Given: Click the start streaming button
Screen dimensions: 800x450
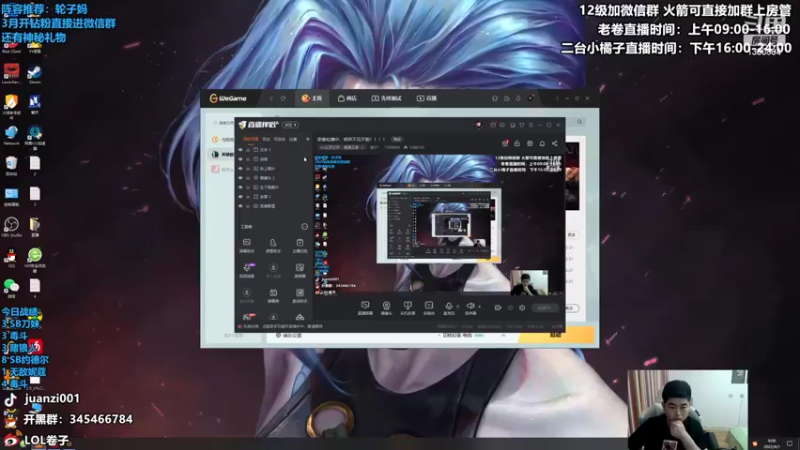Looking at the screenshot, I should tap(545, 308).
